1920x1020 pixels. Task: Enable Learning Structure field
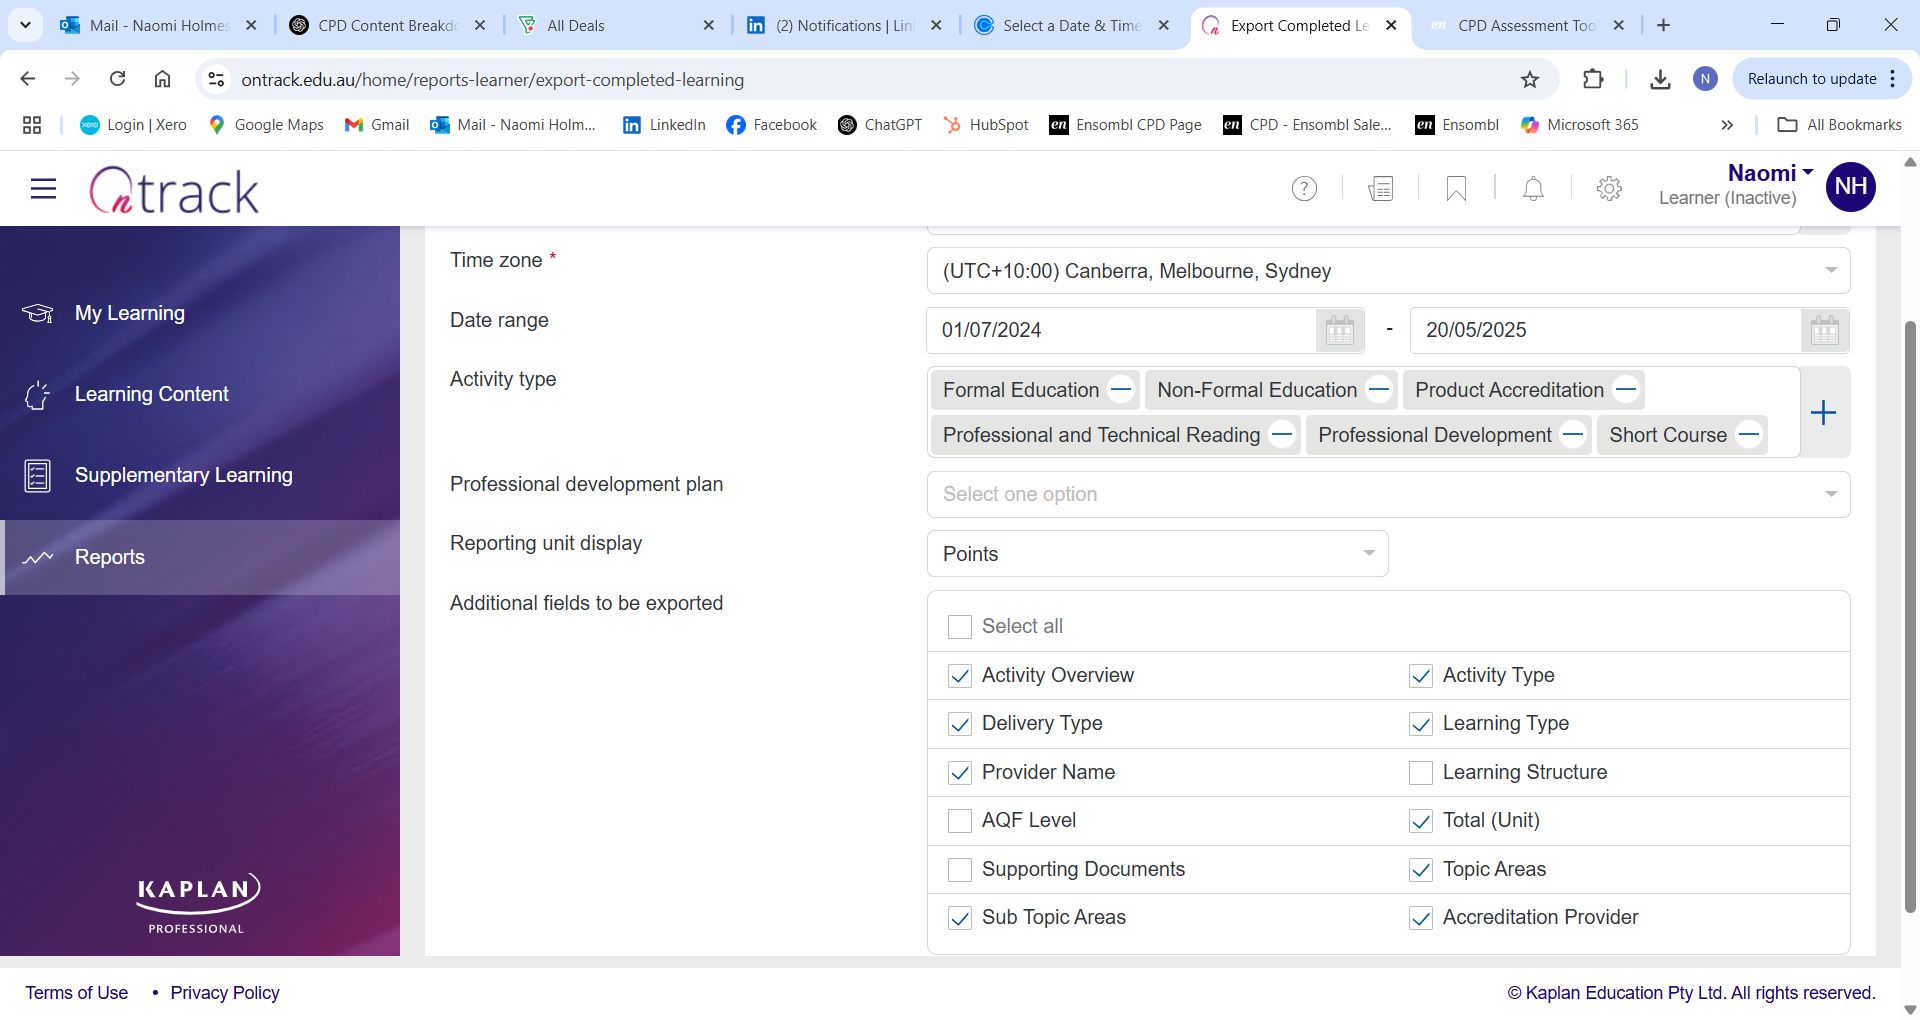point(1421,773)
